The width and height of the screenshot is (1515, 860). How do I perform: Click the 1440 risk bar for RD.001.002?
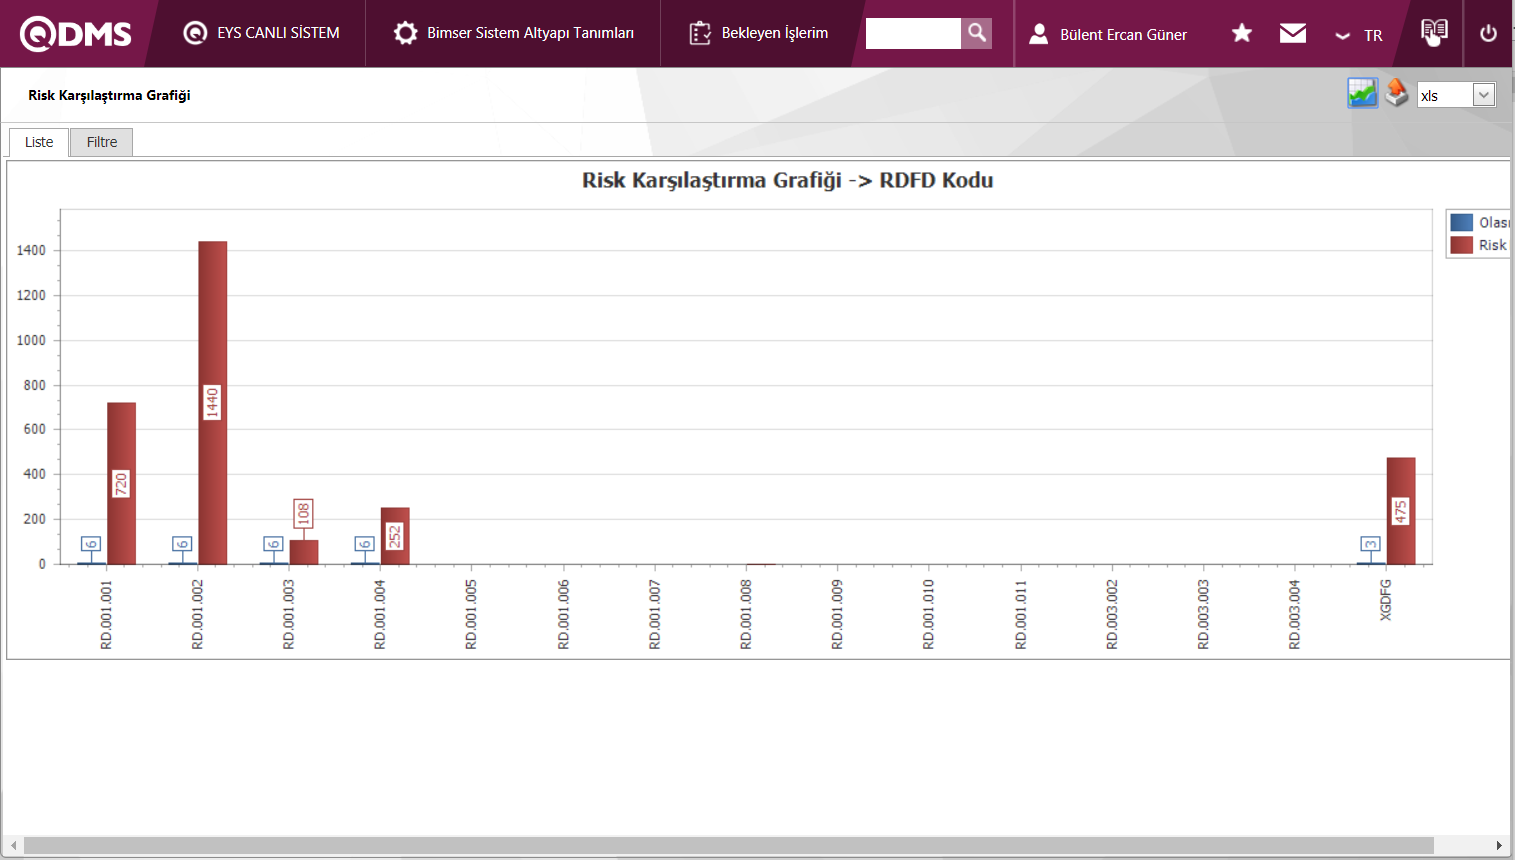point(212,402)
